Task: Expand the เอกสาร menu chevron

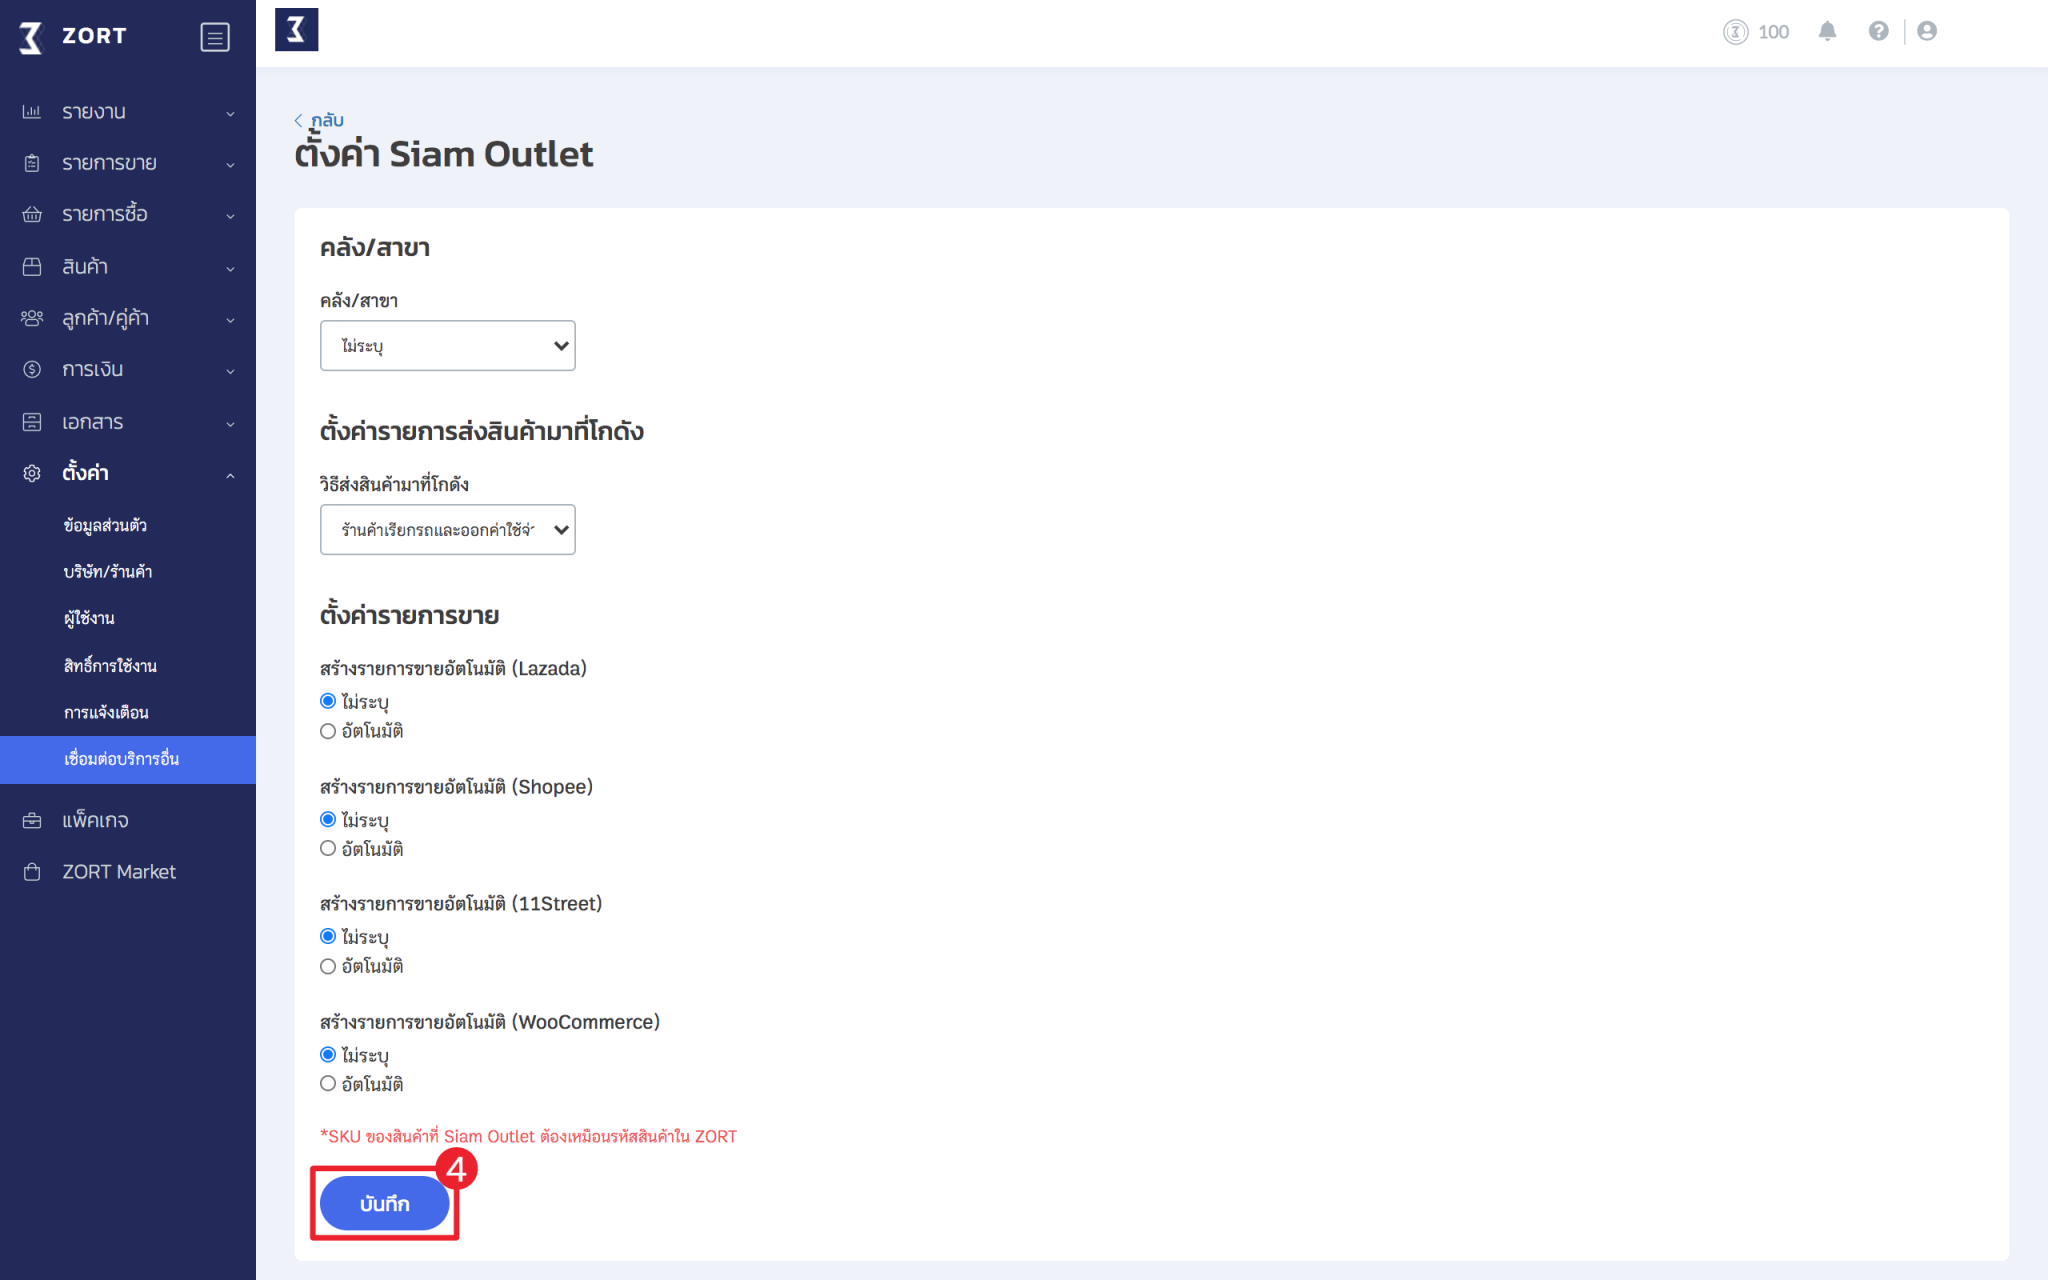Action: (231, 424)
